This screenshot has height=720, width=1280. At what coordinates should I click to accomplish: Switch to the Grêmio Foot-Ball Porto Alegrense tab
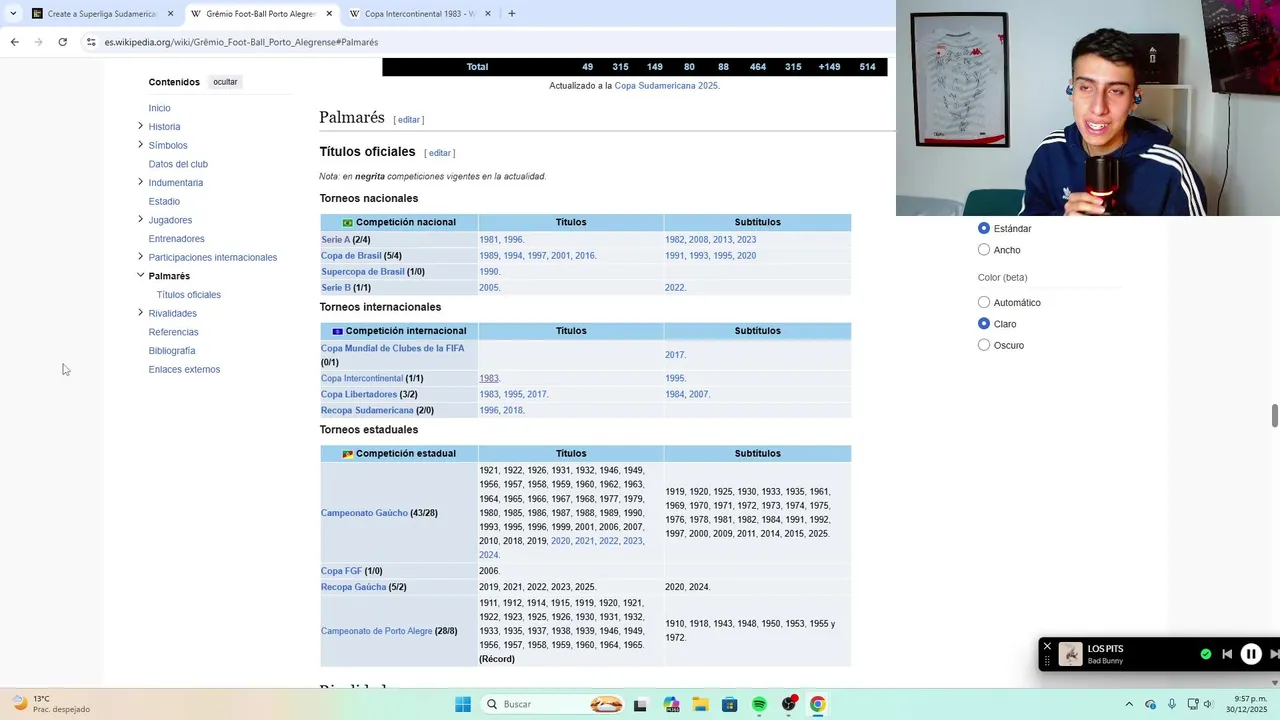pyautogui.click(x=260, y=14)
